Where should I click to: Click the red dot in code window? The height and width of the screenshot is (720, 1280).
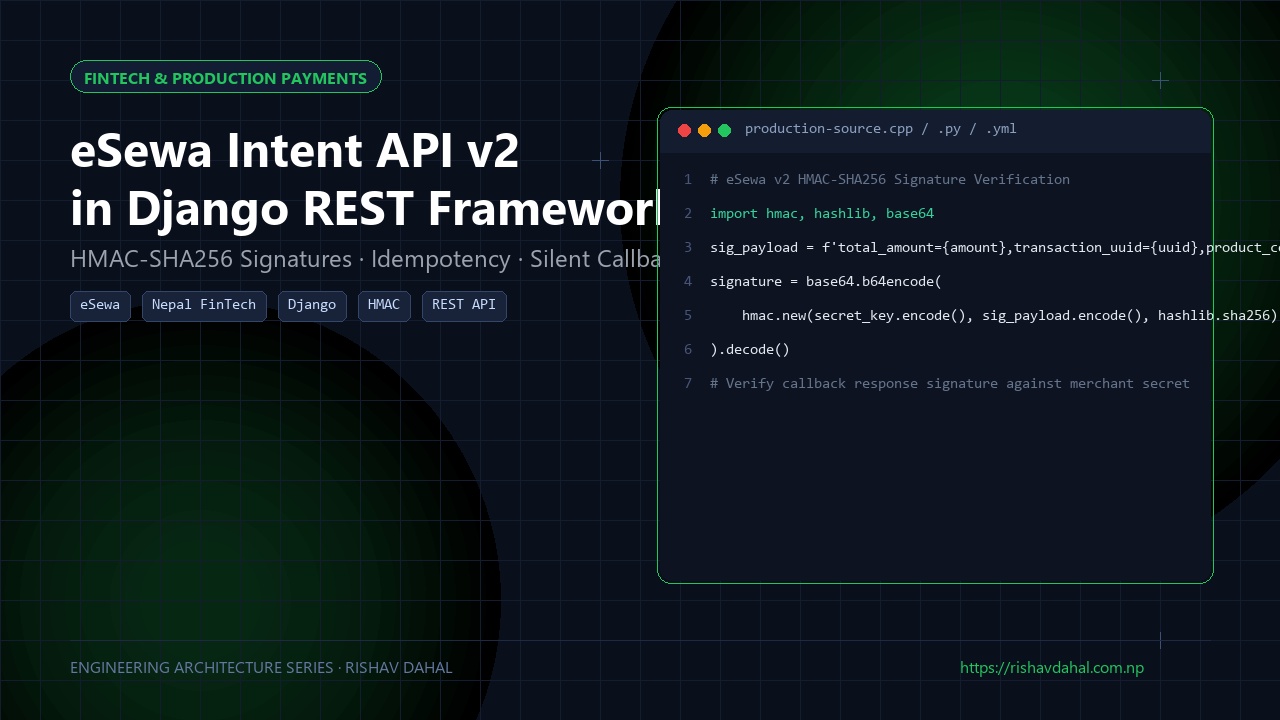click(684, 130)
